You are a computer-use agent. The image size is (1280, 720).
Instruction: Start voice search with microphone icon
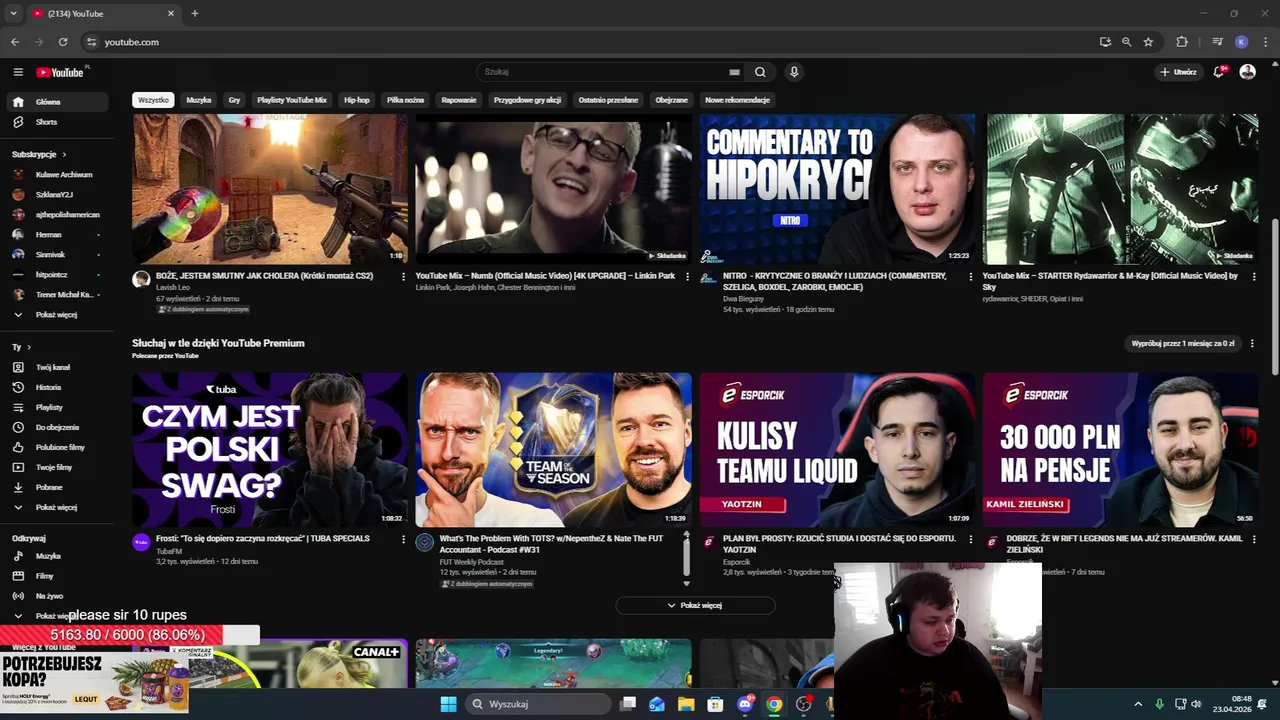(x=794, y=72)
